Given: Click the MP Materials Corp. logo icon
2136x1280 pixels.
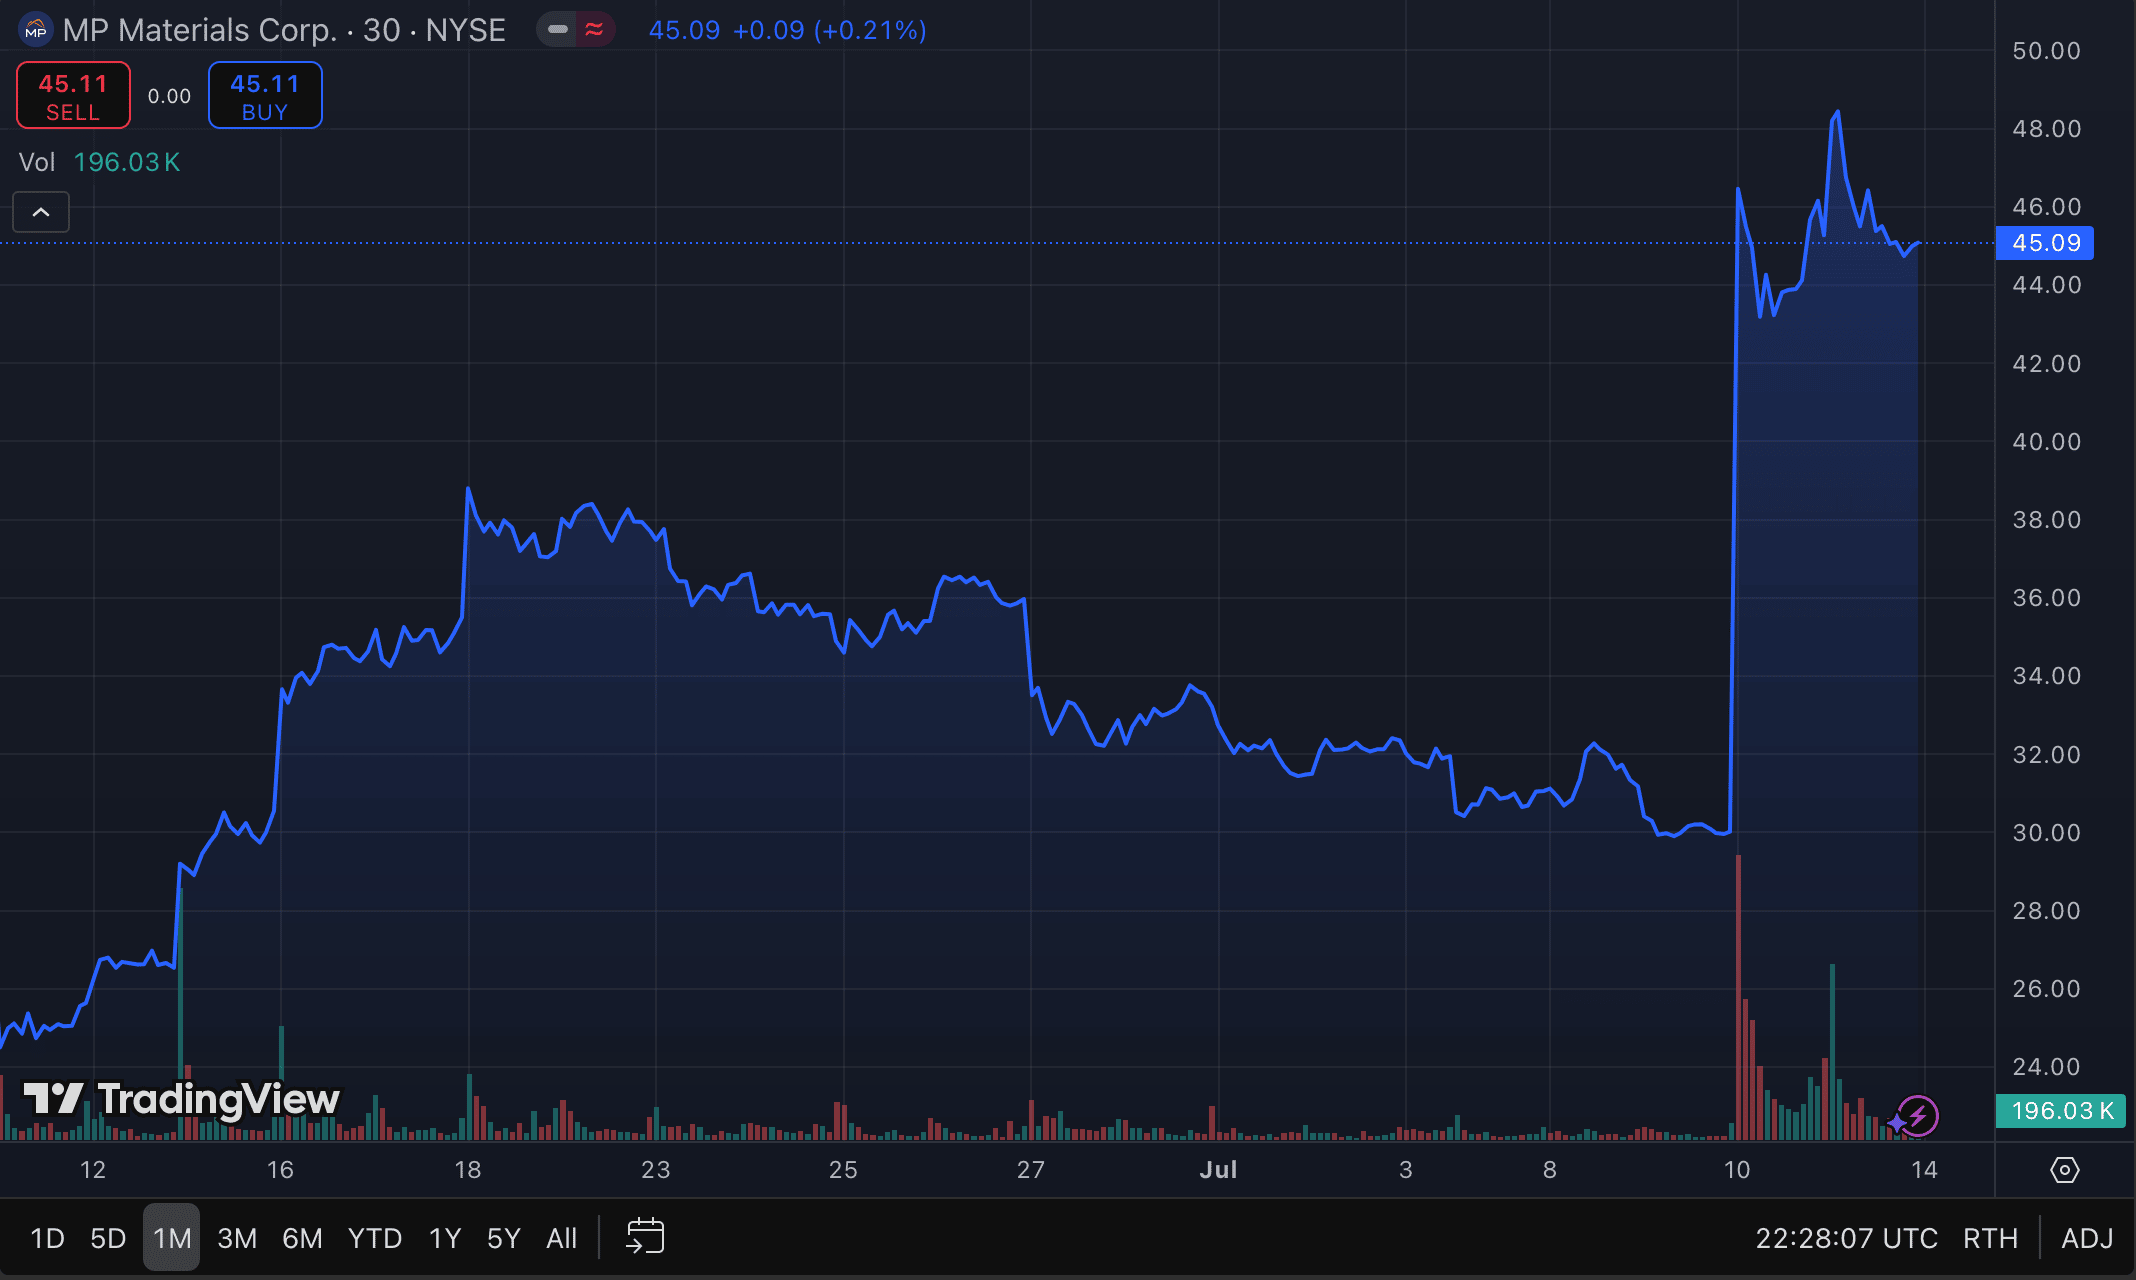Looking at the screenshot, I should pos(36,30).
